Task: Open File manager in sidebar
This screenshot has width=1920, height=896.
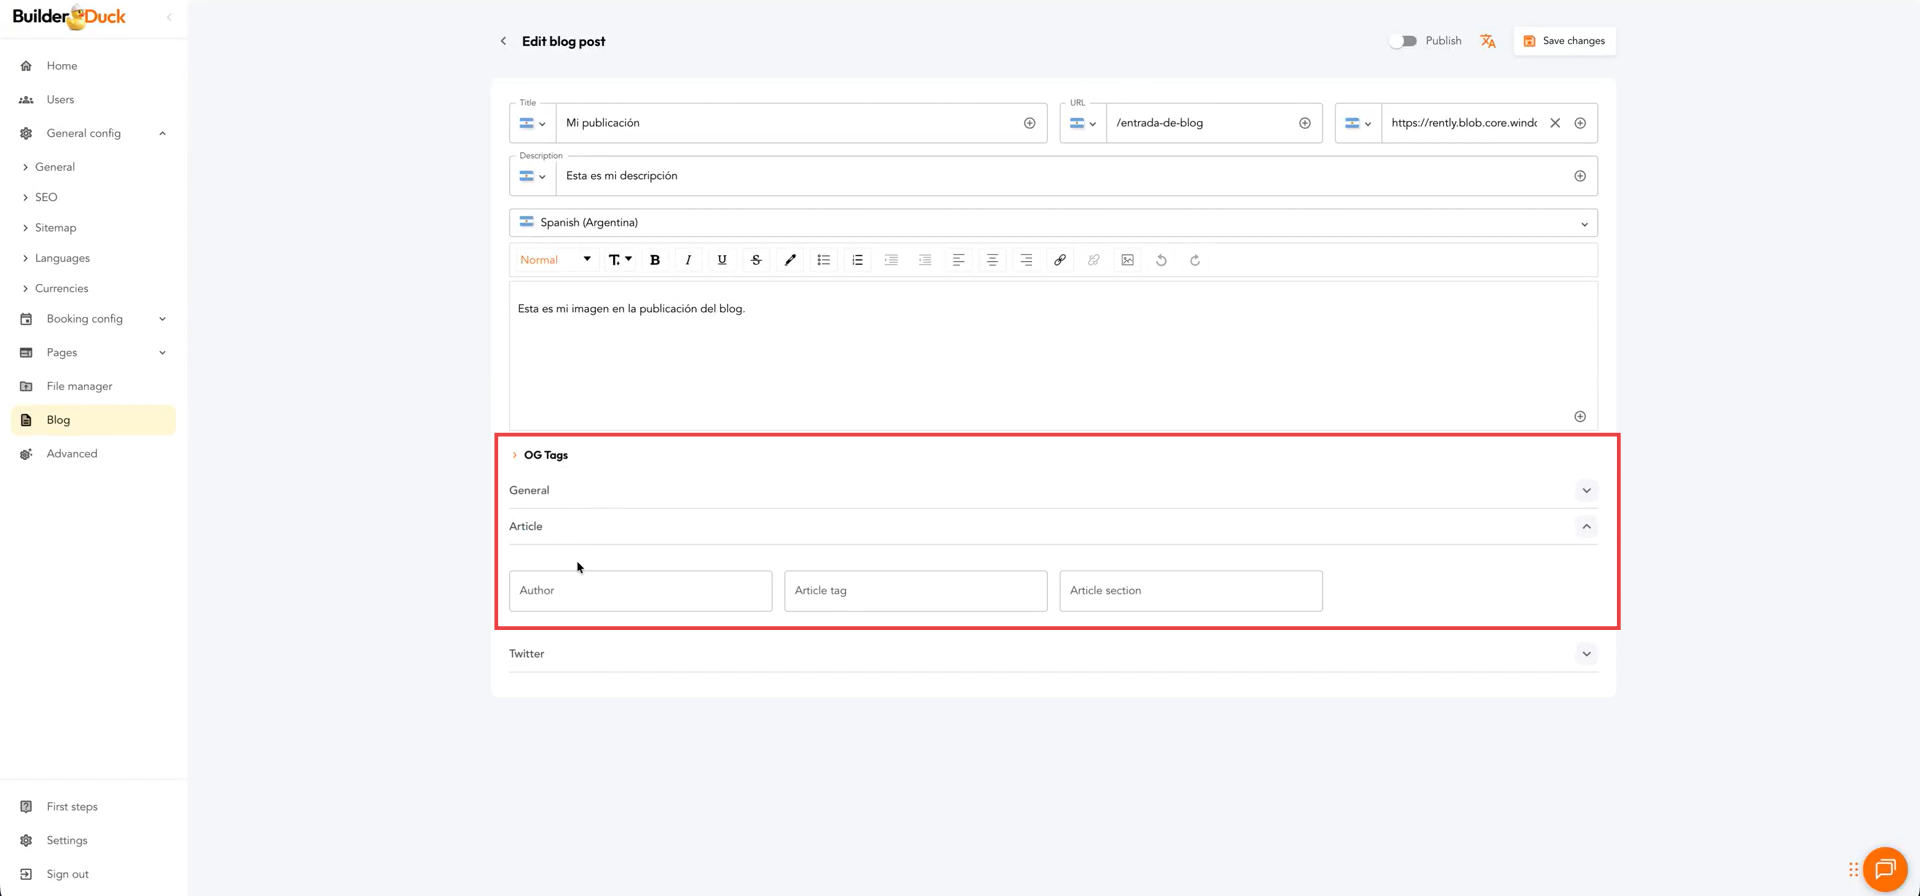Action: pyautogui.click(x=79, y=386)
